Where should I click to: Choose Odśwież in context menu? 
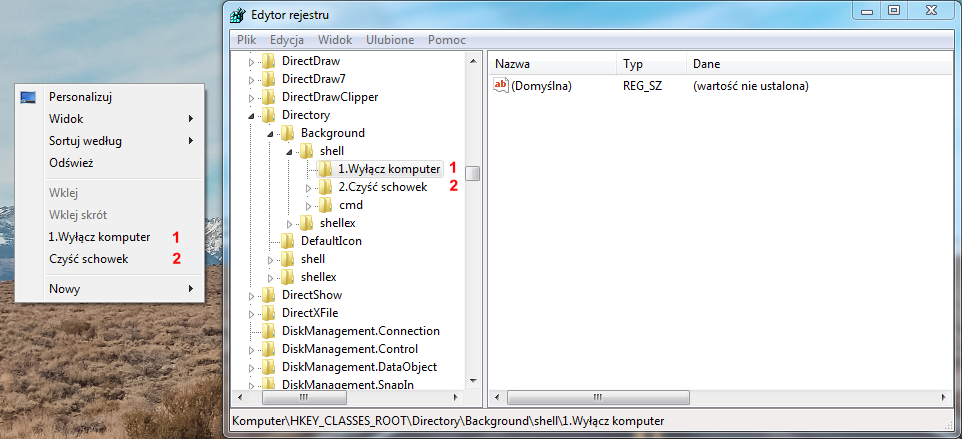point(71,163)
